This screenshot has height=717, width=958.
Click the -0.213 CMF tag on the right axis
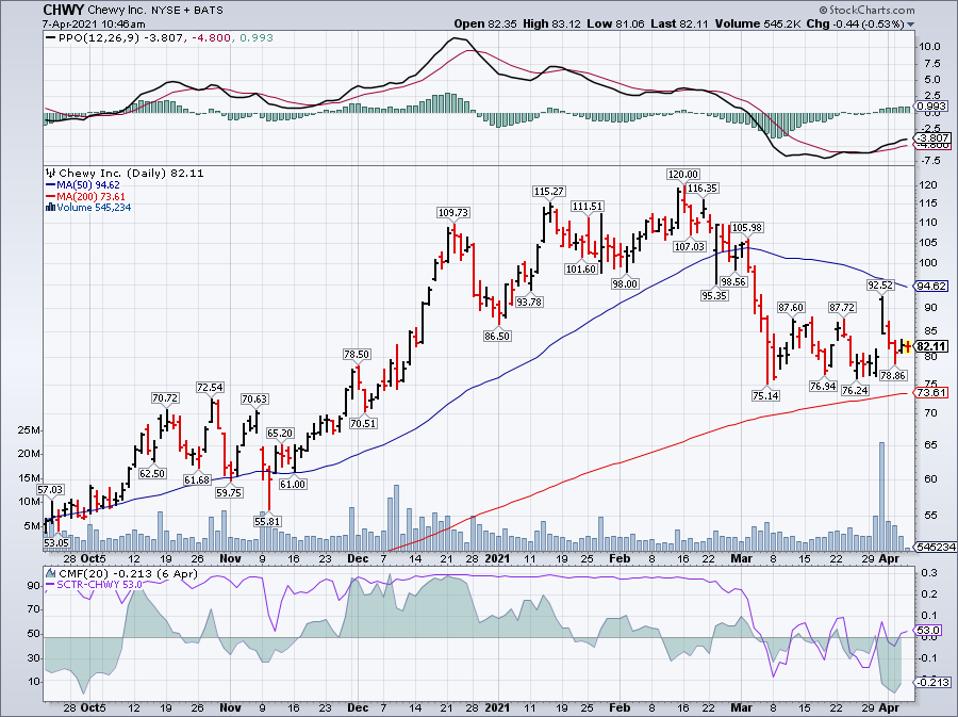point(931,682)
